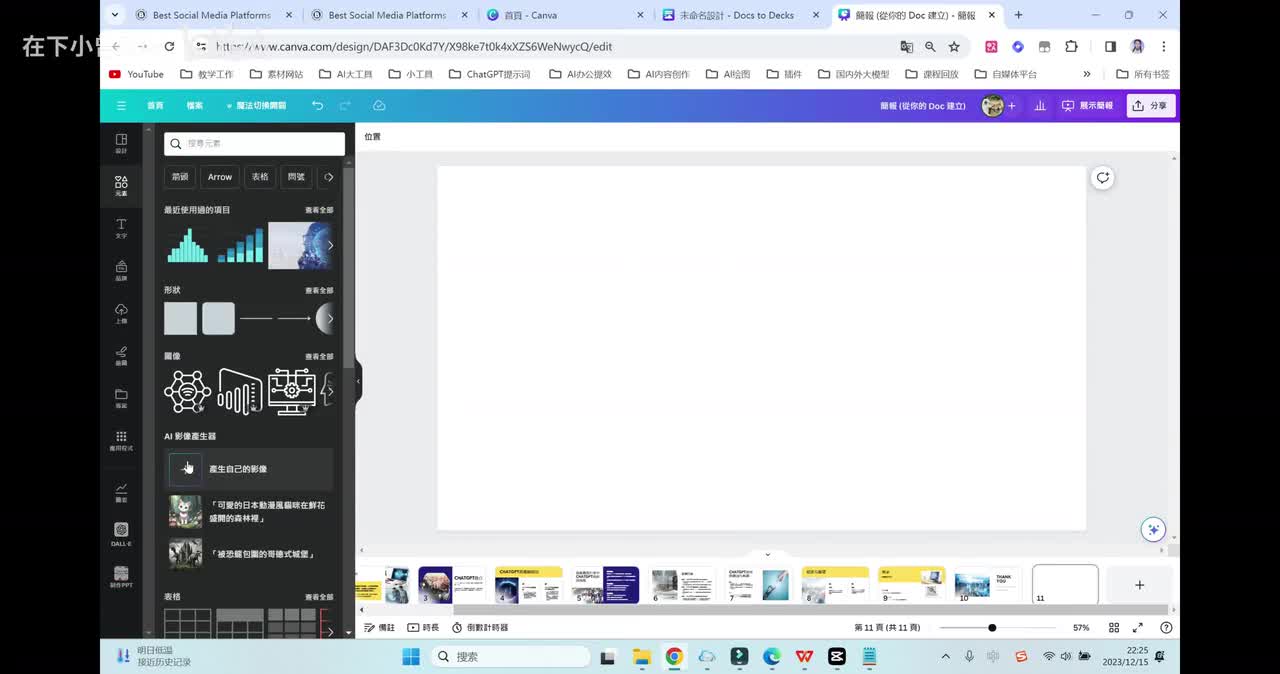Click the zoom slider handle

[992, 628]
